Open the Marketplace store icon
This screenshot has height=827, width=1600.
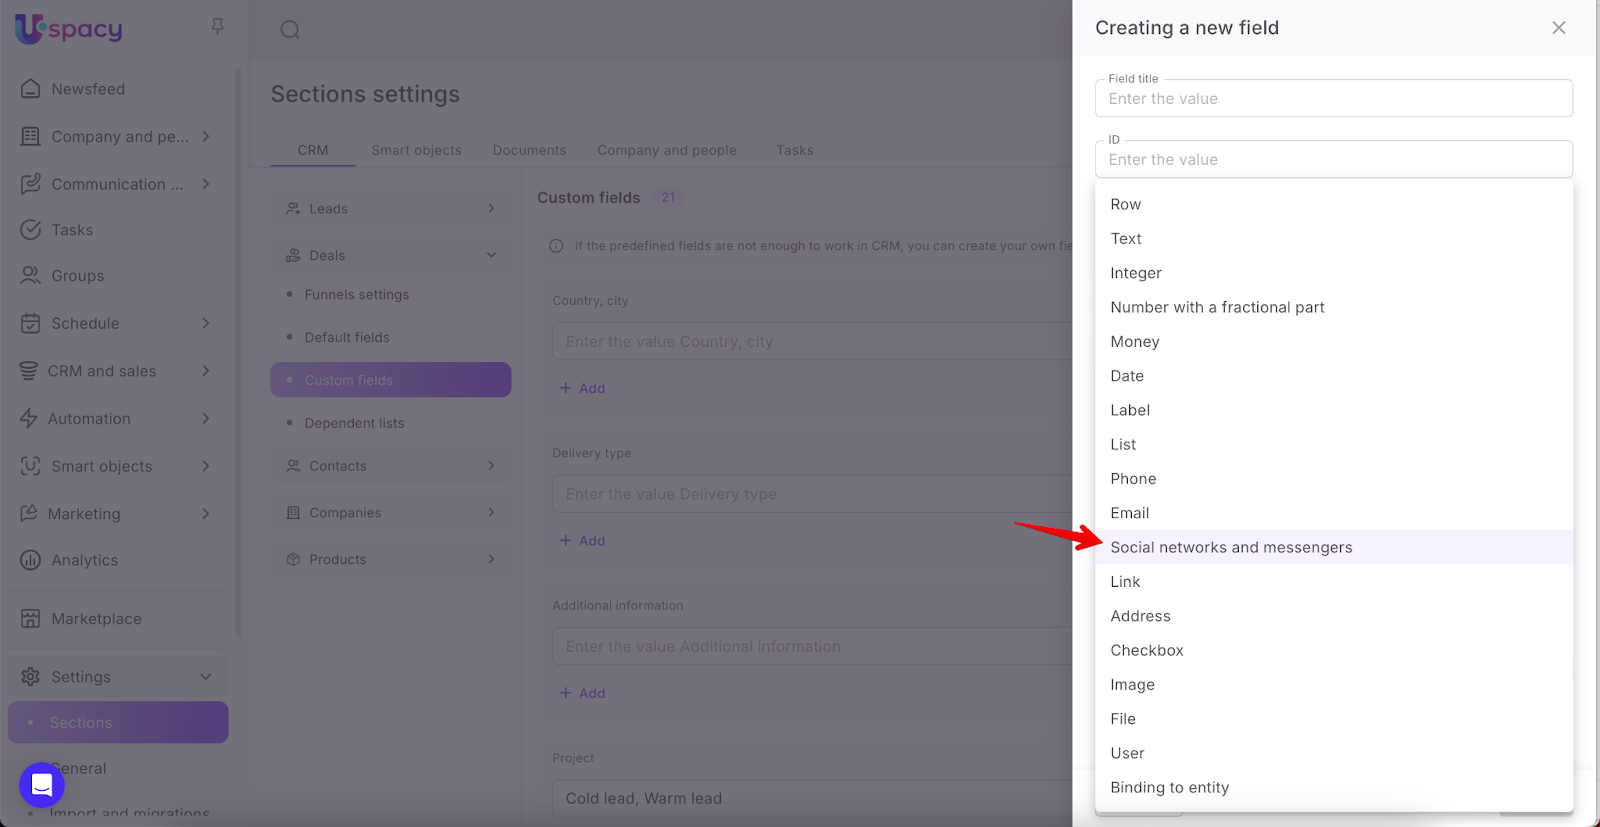(31, 619)
